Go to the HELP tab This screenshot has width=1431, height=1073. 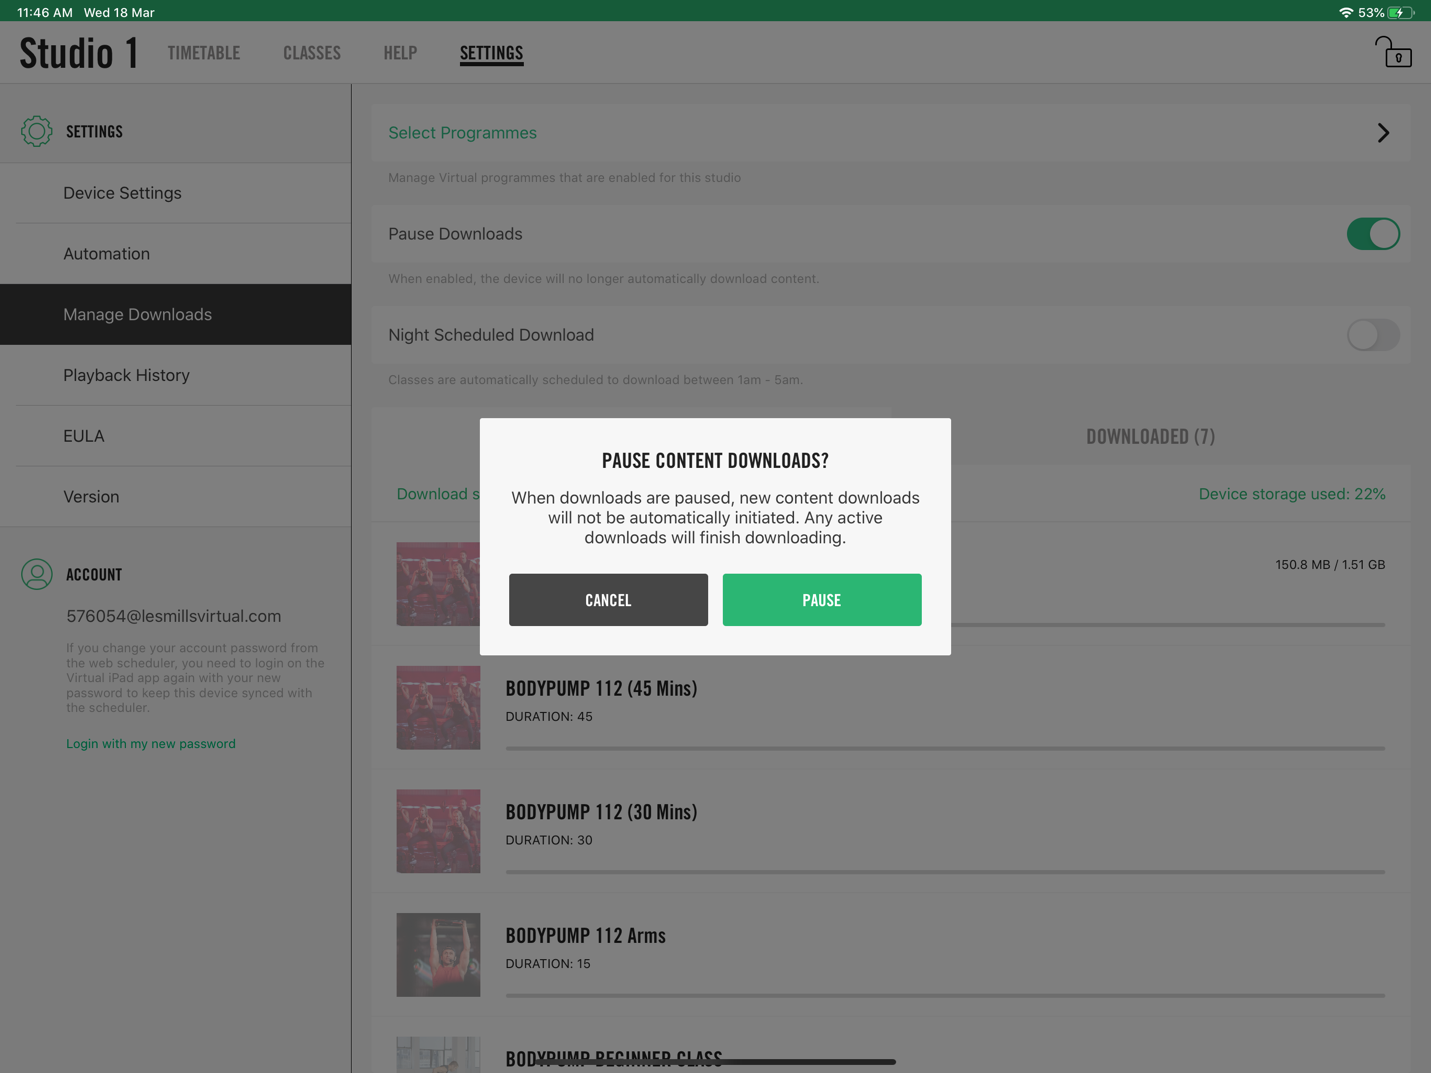point(400,53)
